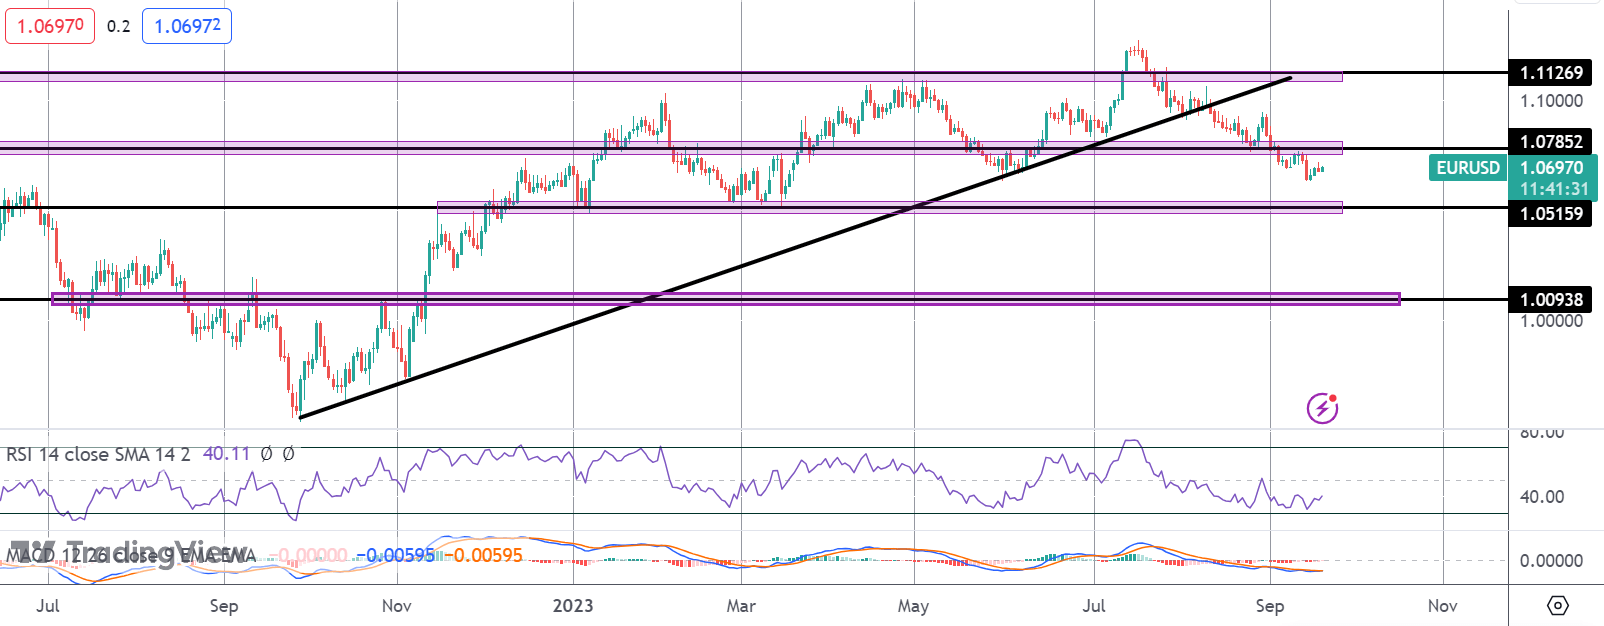Click the countdown timer 11:41:31
Viewport: 1604px width, 626px height.
[x=1554, y=189]
